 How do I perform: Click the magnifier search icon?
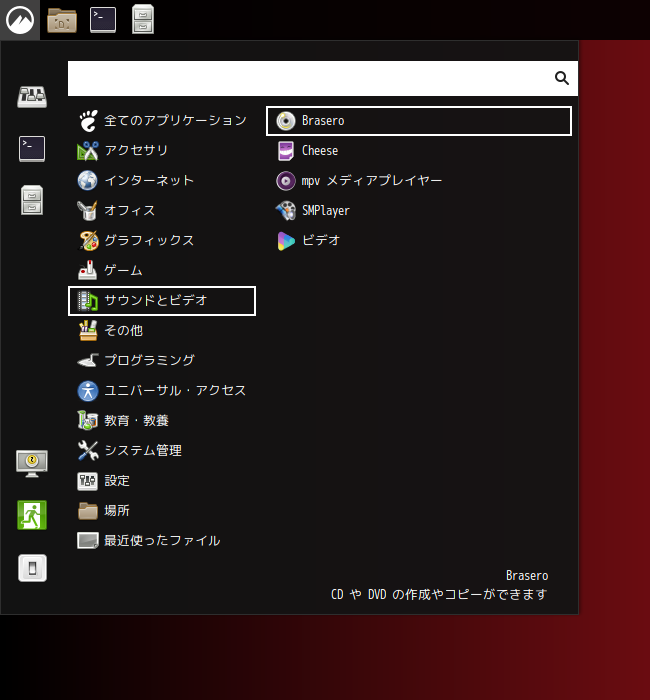click(562, 78)
